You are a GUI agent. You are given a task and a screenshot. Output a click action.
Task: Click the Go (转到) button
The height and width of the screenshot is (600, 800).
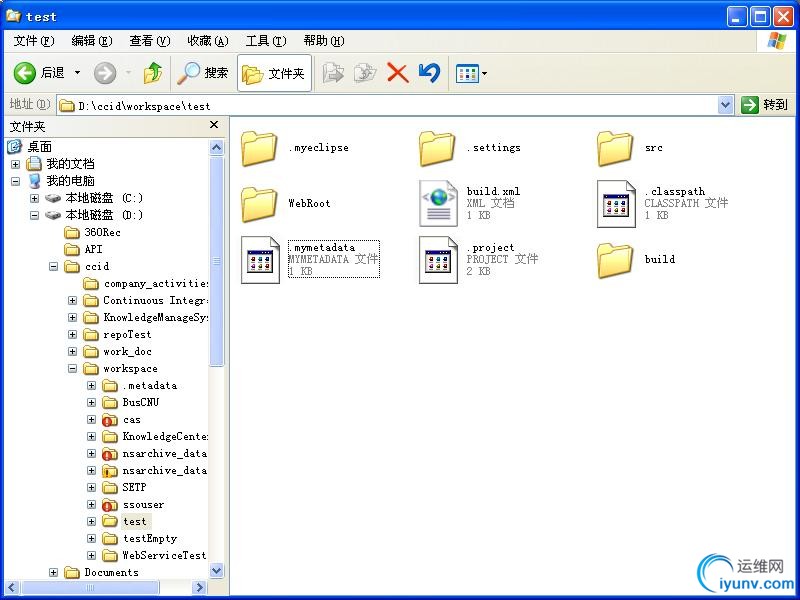765,105
